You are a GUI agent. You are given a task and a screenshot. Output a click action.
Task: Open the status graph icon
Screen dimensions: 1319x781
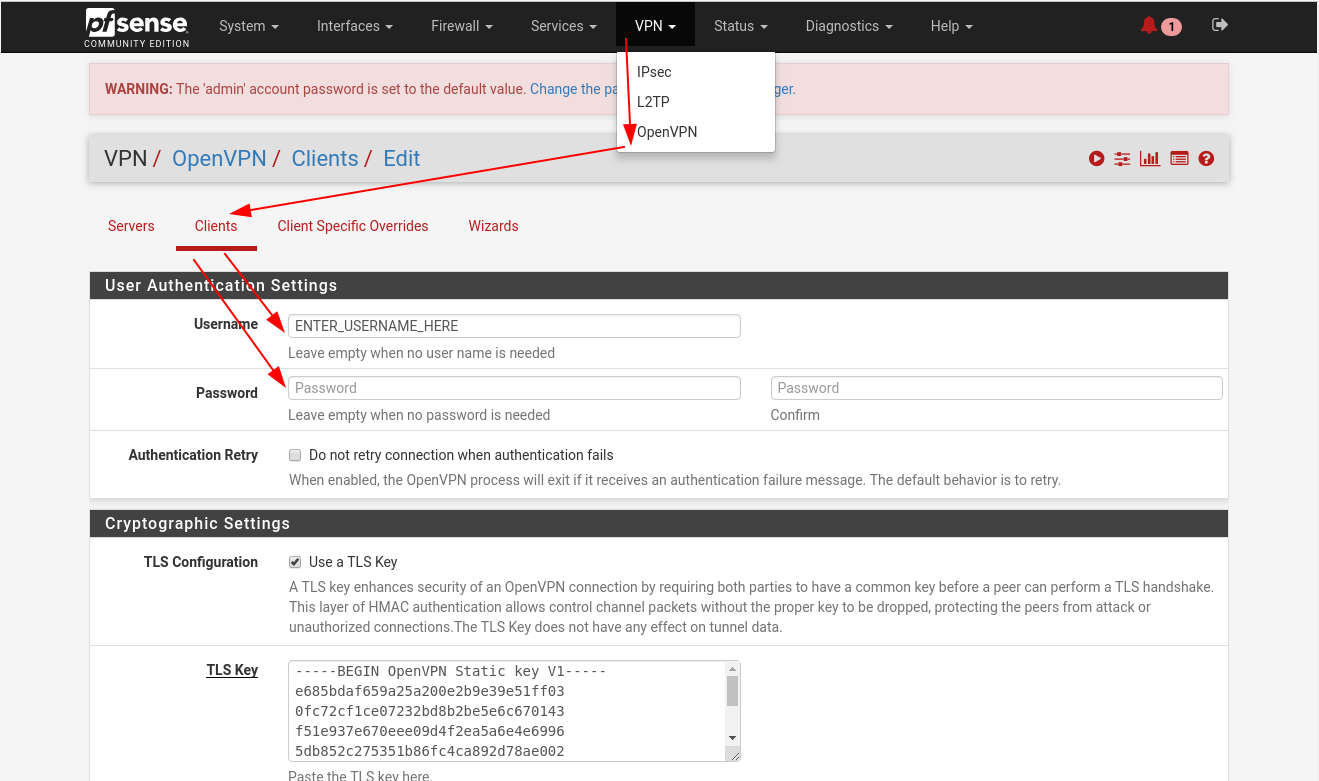pyautogui.click(x=1150, y=158)
